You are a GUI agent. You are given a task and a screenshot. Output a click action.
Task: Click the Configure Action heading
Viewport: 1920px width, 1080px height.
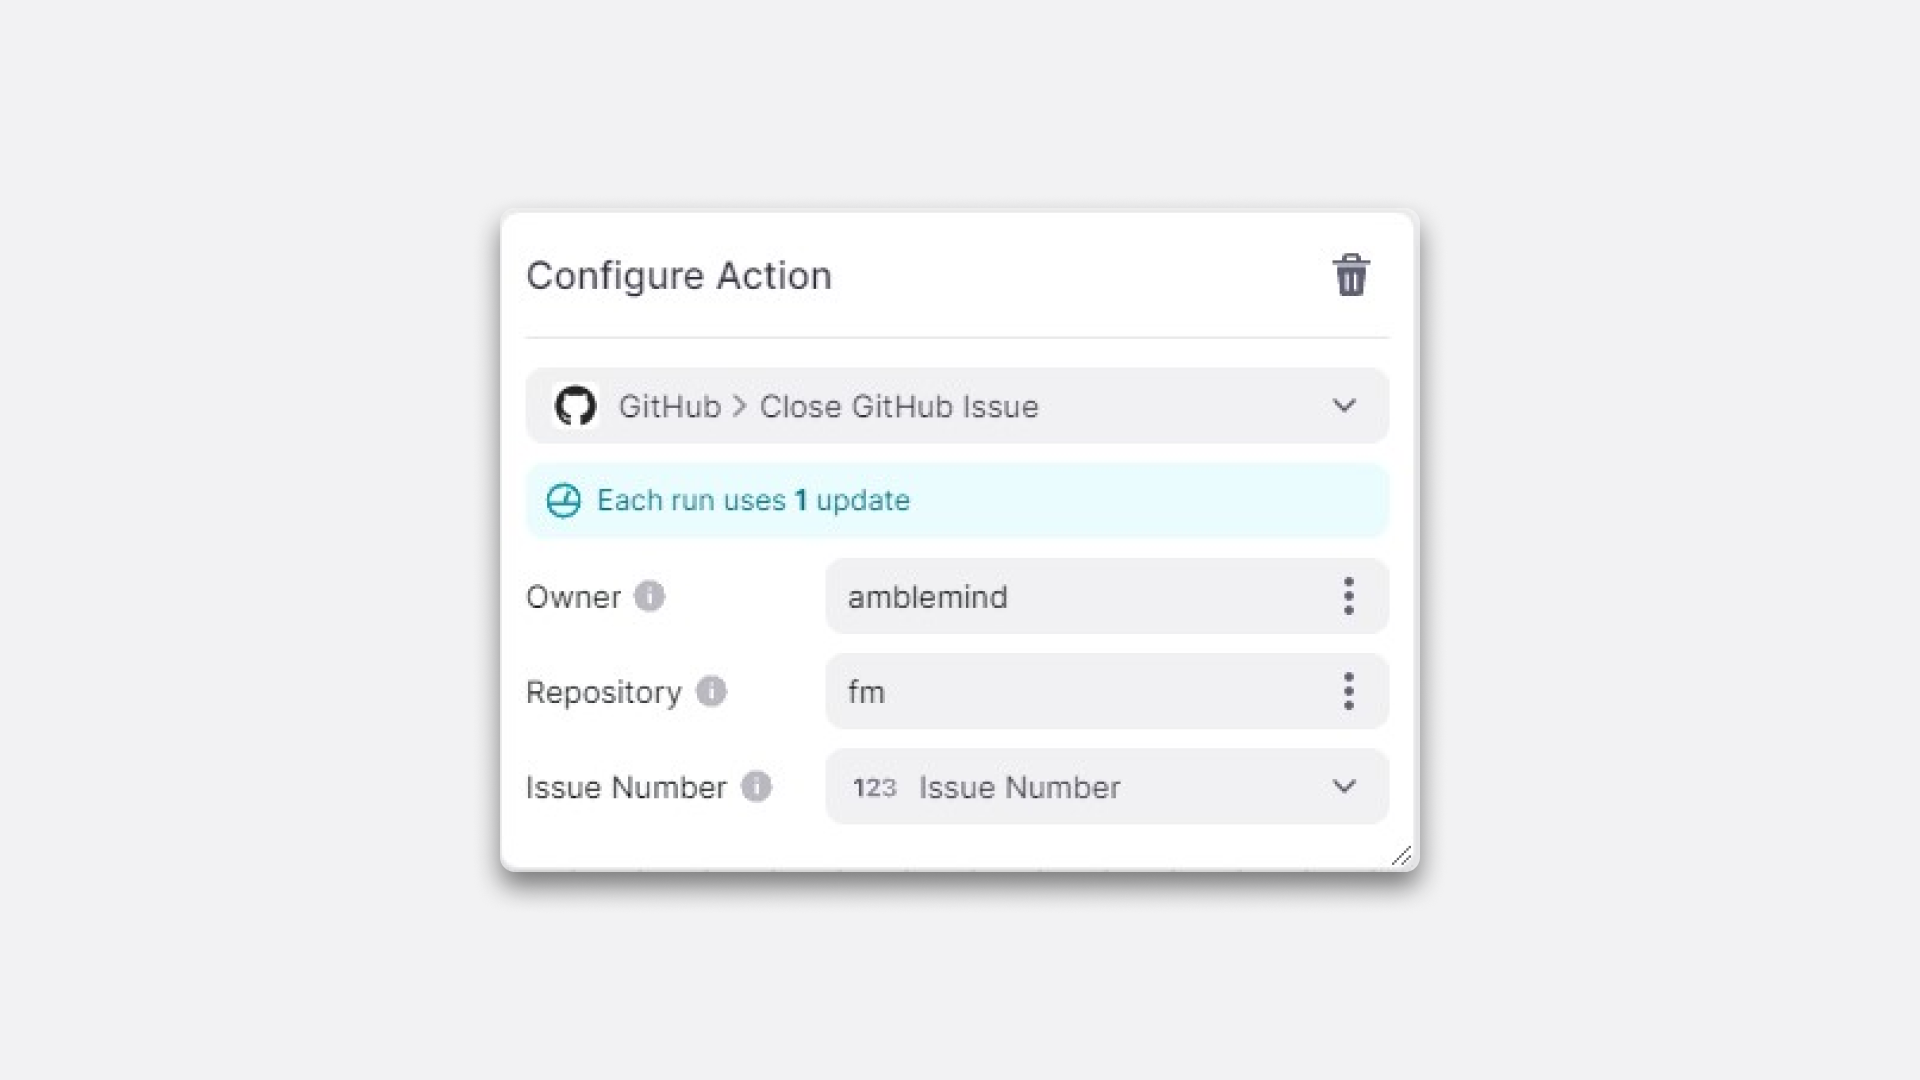pyautogui.click(x=679, y=276)
